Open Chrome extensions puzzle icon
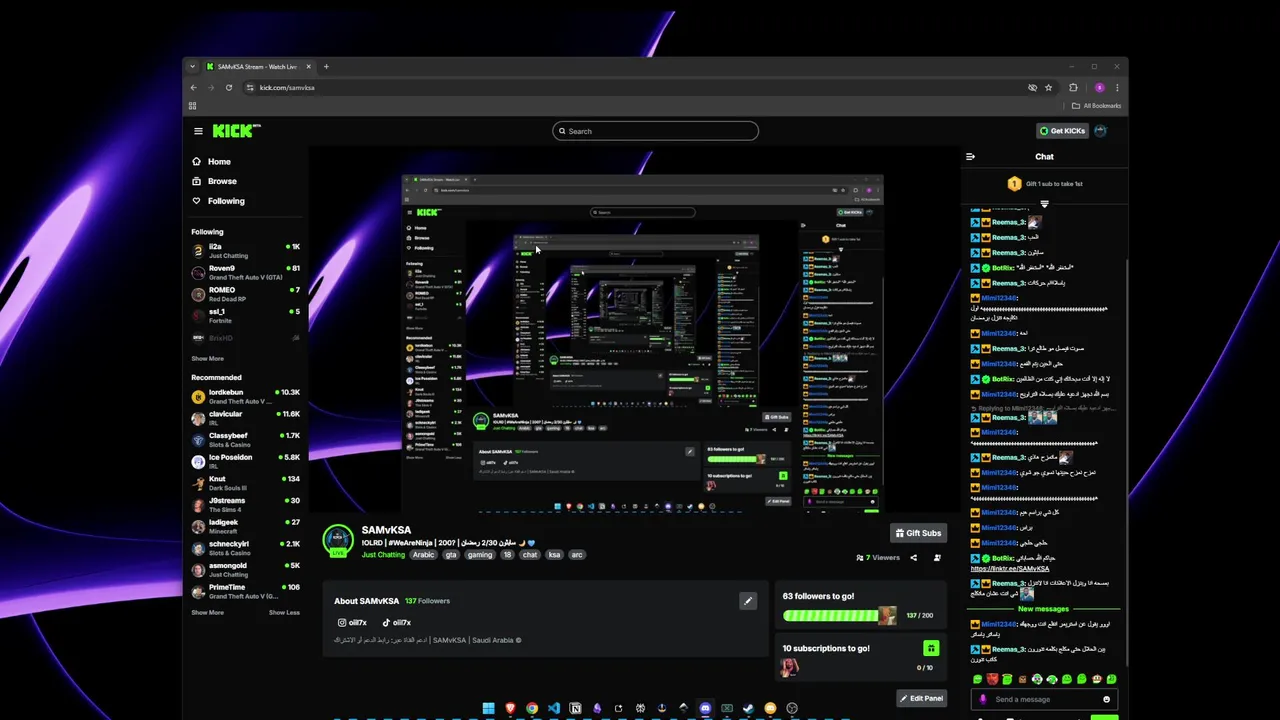Viewport: 1280px width, 720px height. [1073, 87]
